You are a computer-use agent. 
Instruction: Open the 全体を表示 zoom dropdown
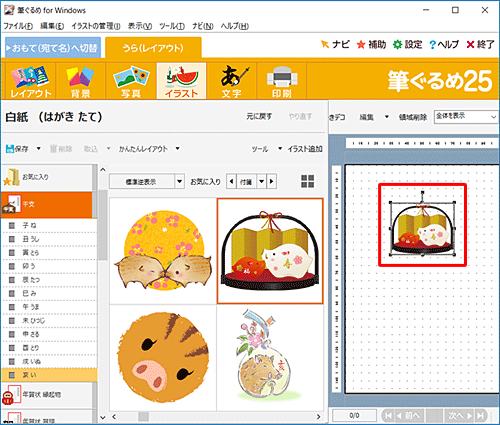tap(466, 117)
